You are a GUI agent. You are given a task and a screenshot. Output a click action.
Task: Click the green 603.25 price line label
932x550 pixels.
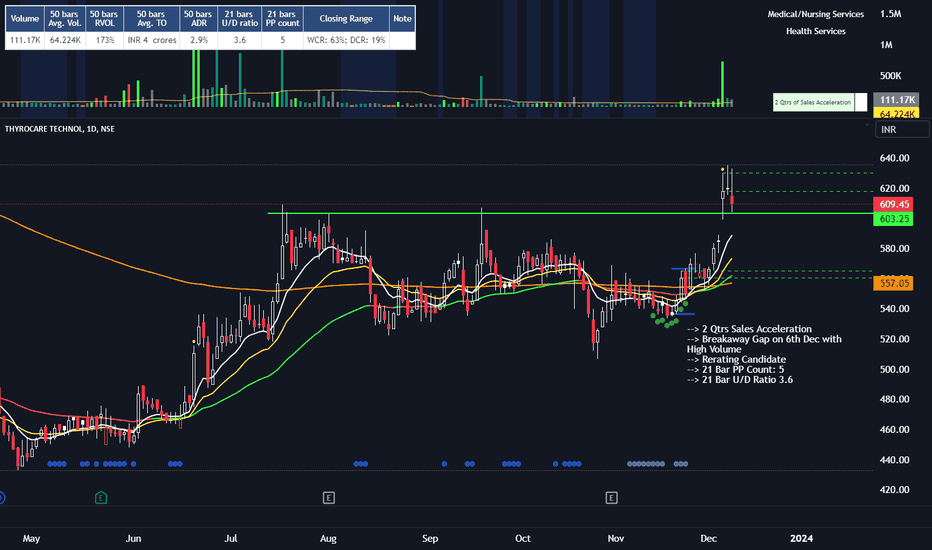tap(893, 219)
